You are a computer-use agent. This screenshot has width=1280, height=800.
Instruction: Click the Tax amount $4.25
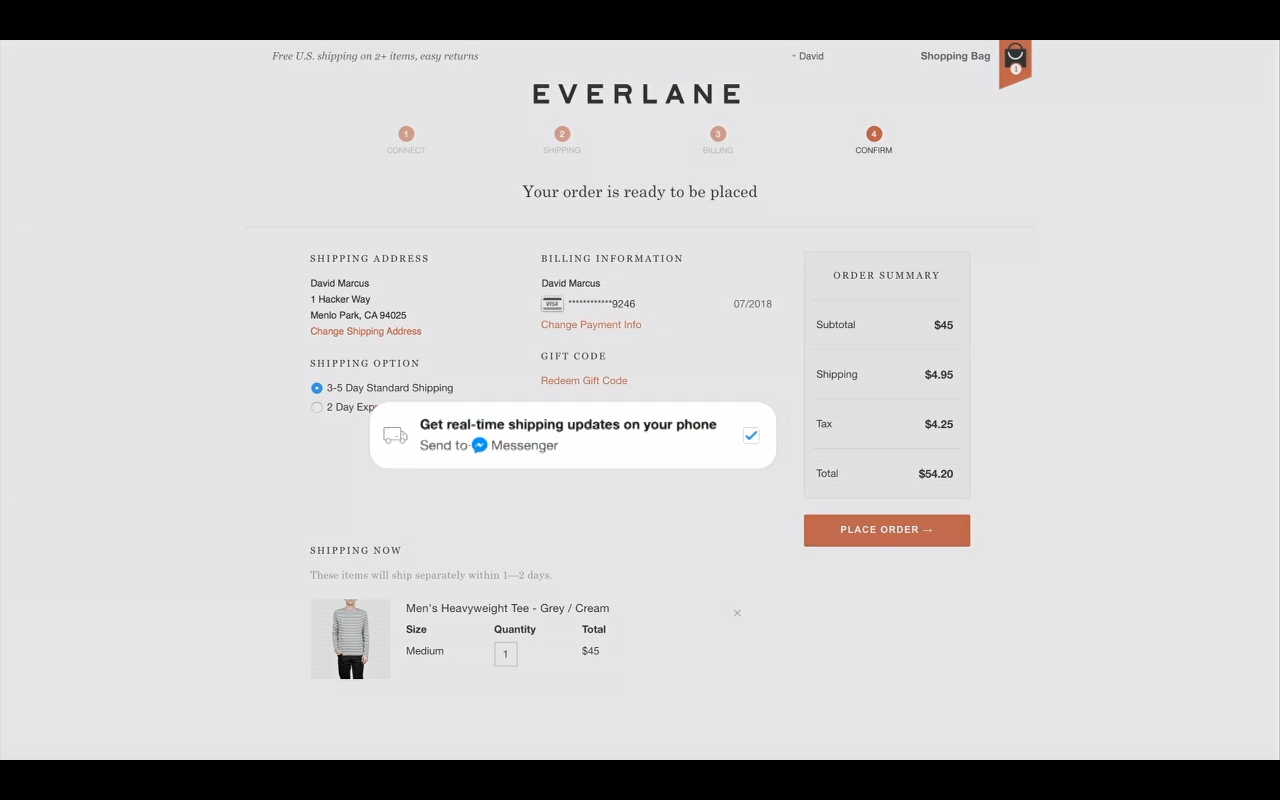pyautogui.click(x=939, y=424)
